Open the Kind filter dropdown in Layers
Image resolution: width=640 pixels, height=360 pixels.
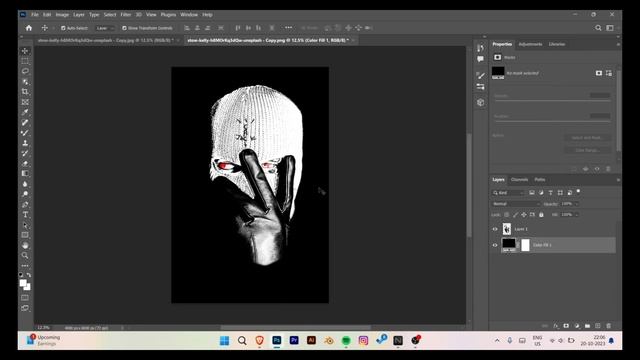[508, 193]
